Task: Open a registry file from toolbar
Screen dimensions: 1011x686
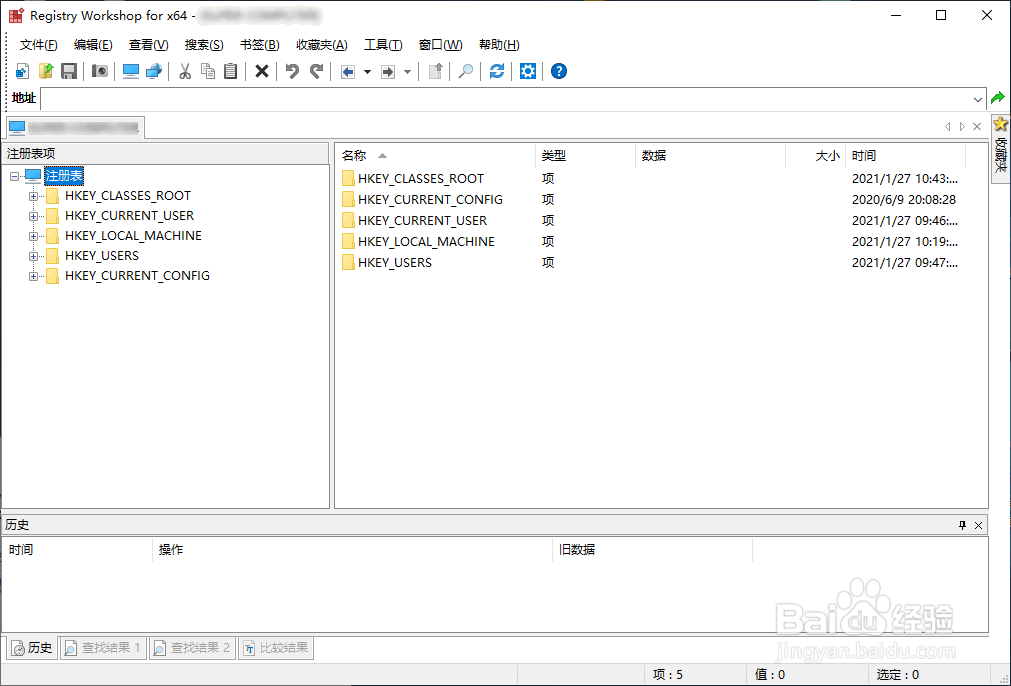Action: click(x=46, y=71)
